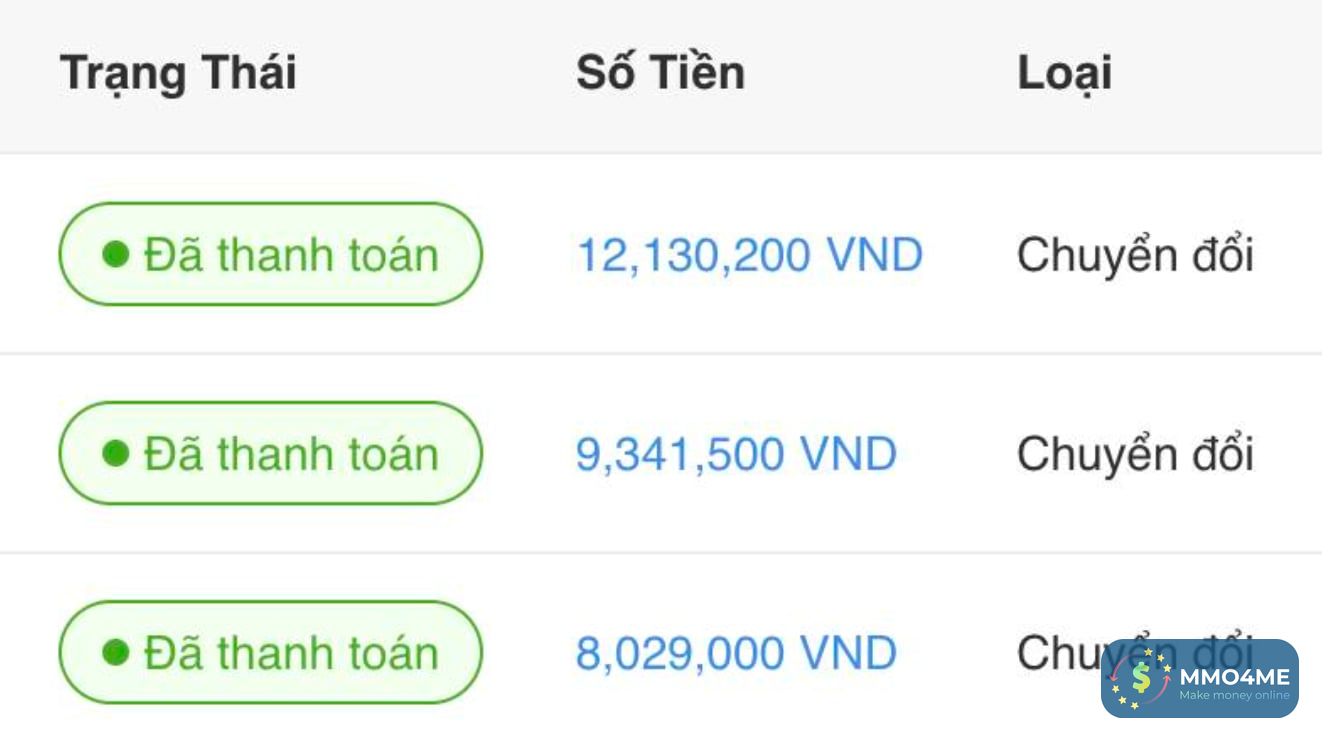Sort by the Trạng Thái column header
The height and width of the screenshot is (732, 1322).
[x=178, y=73]
